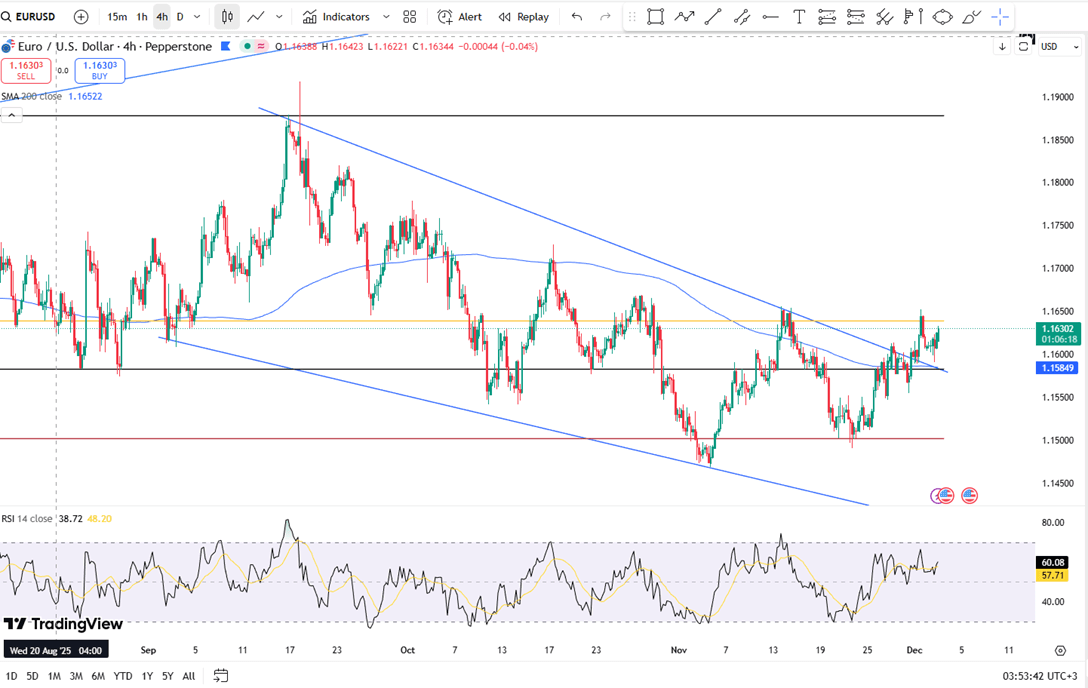Open the EURUSD symbol search field
Viewport: 1088px width, 688px height.
32,17
